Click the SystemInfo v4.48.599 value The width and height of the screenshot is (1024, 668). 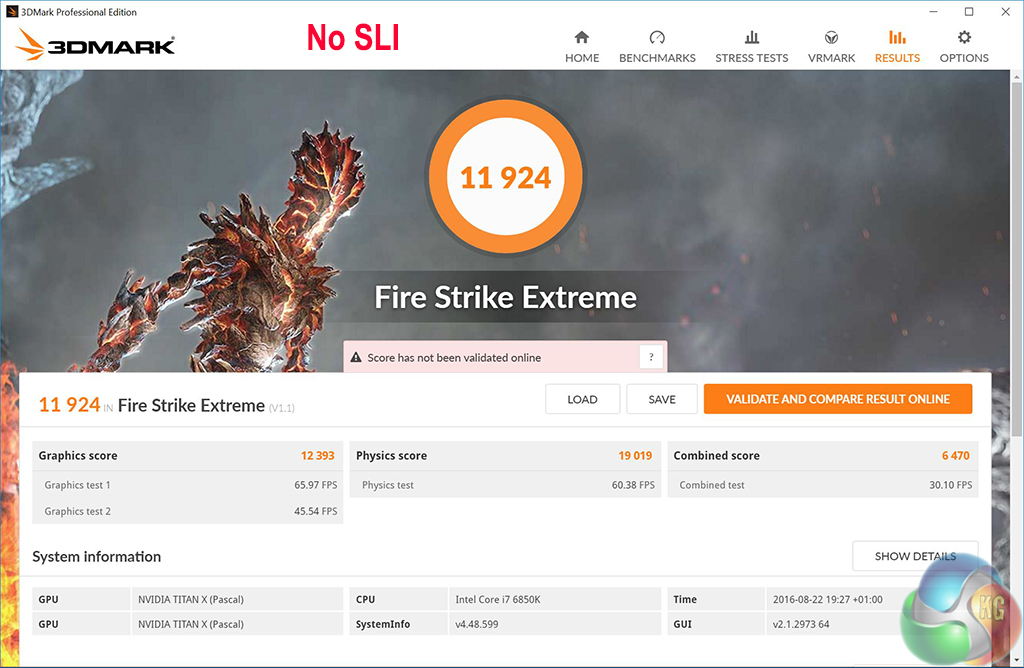[x=477, y=624]
